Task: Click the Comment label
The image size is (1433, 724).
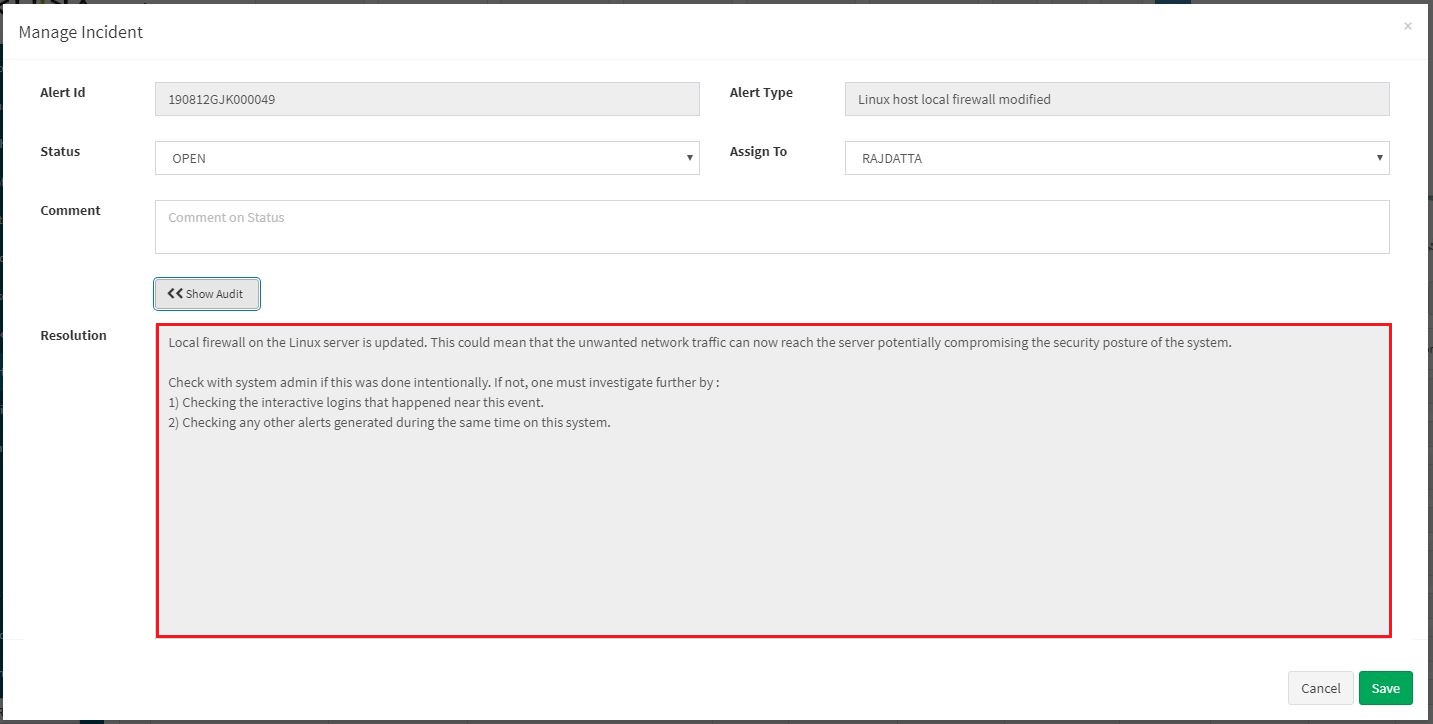Action: pyautogui.click(x=70, y=211)
